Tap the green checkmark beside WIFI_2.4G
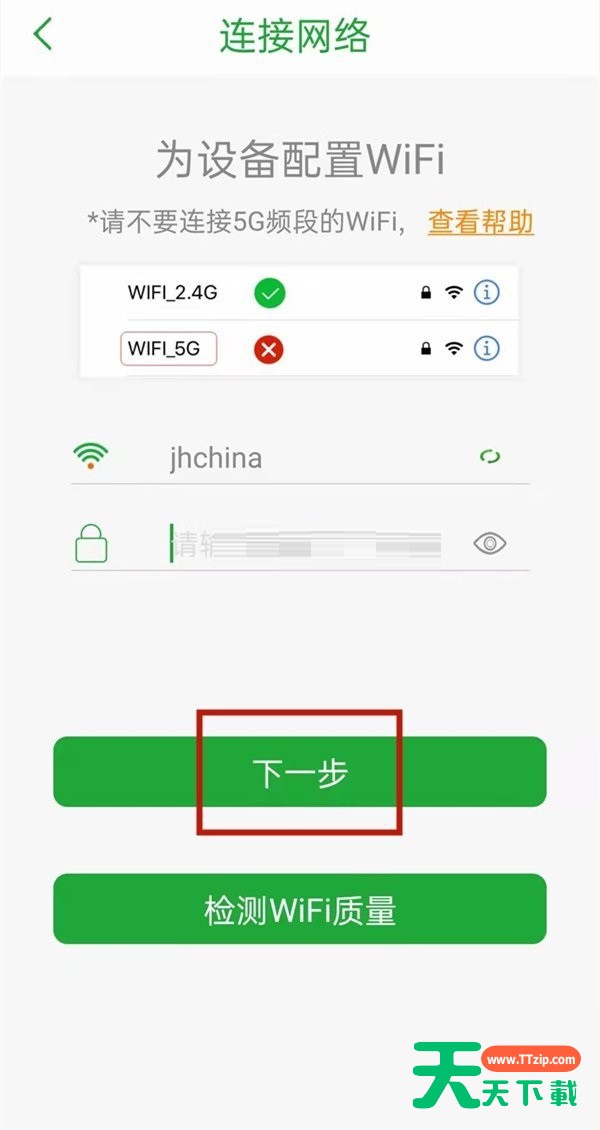 (269, 293)
